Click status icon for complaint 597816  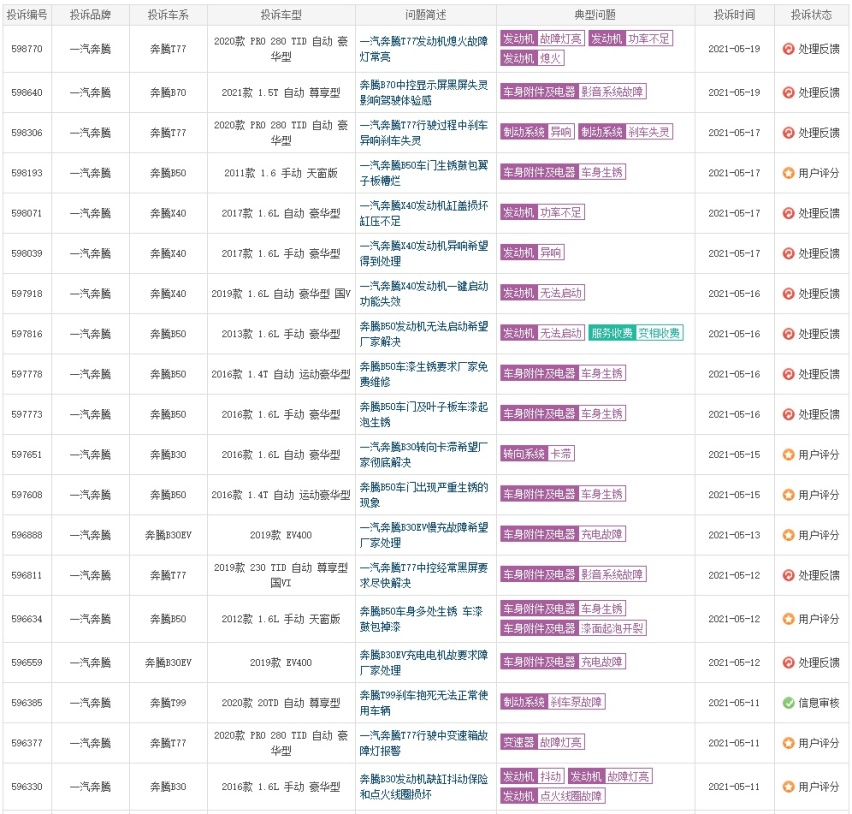(788, 334)
